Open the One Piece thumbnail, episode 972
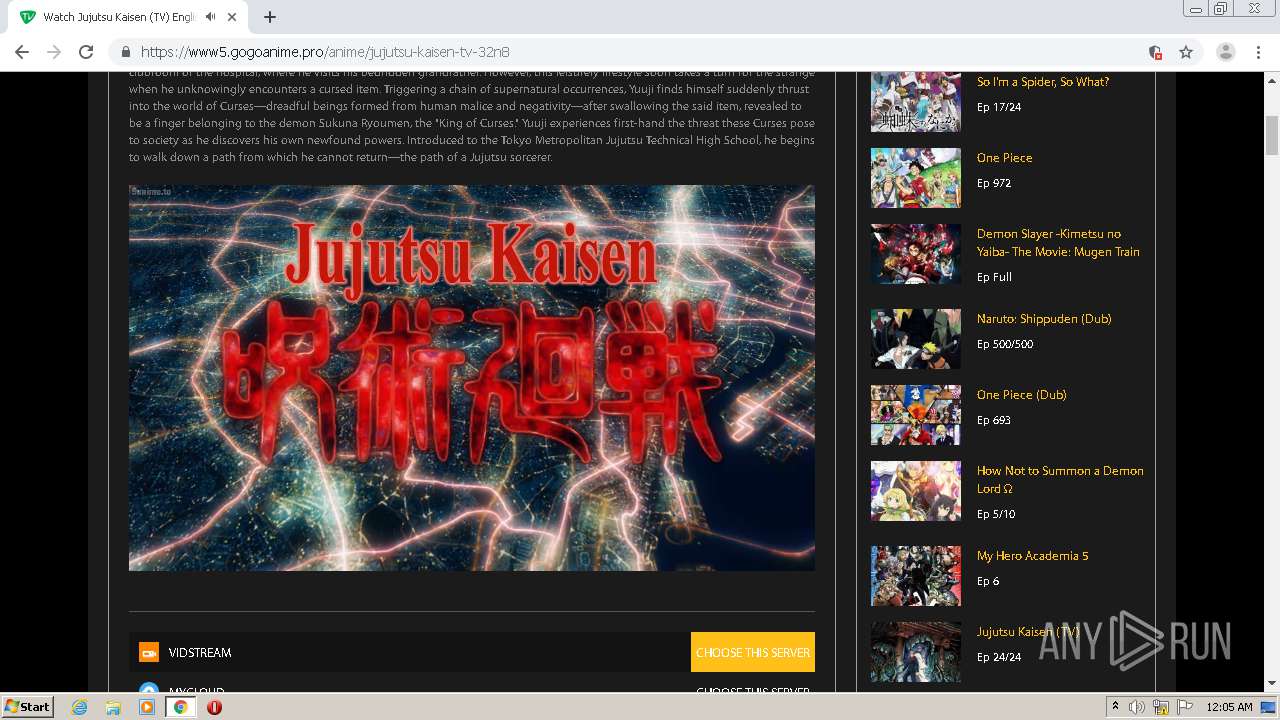This screenshot has height=720, width=1280. [915, 178]
